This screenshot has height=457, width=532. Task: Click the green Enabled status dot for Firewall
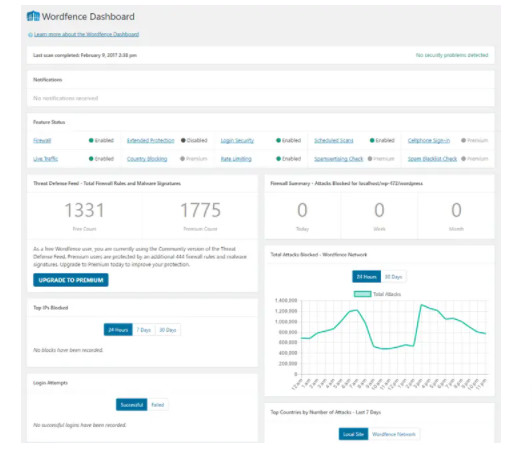[x=91, y=140]
